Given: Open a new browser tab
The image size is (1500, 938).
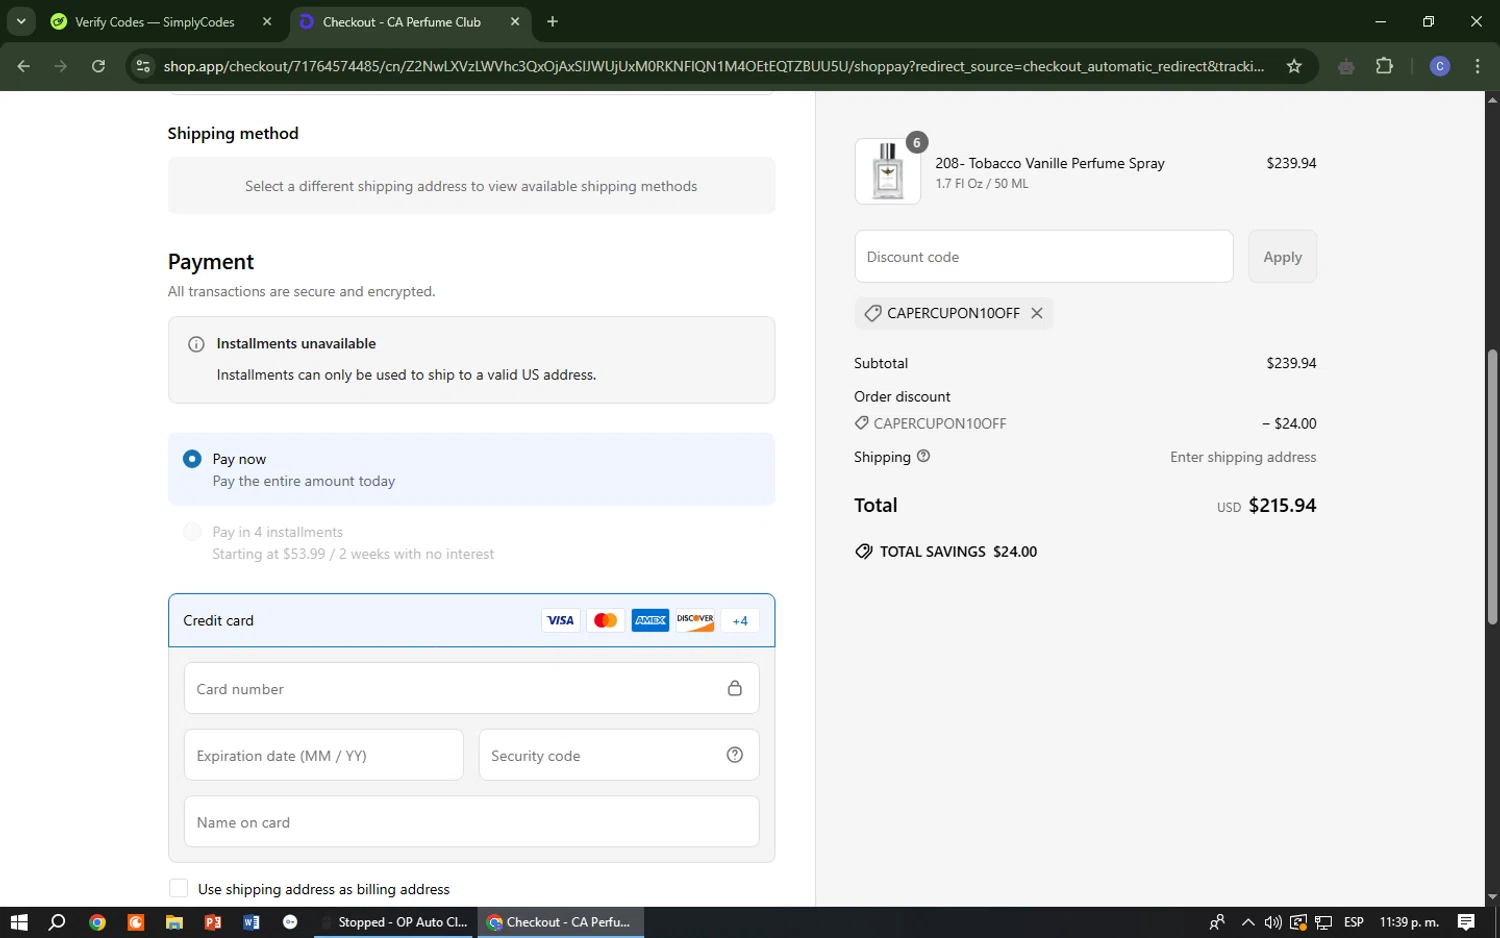Looking at the screenshot, I should pos(552,21).
